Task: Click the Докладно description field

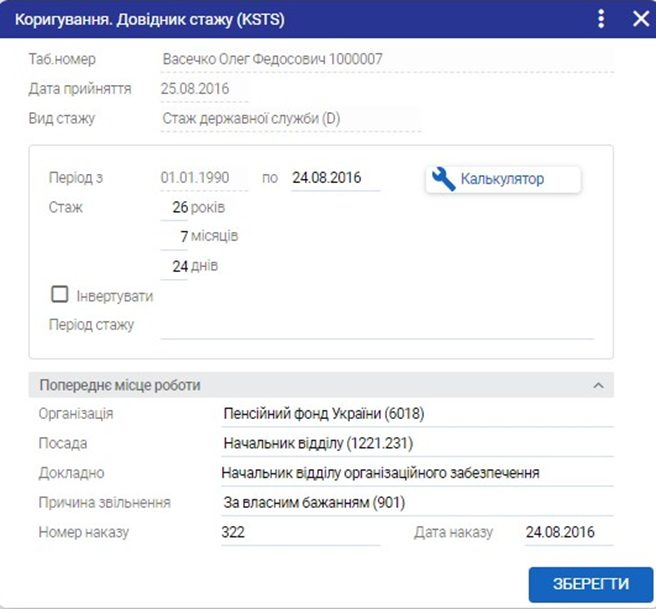Action: click(x=415, y=473)
